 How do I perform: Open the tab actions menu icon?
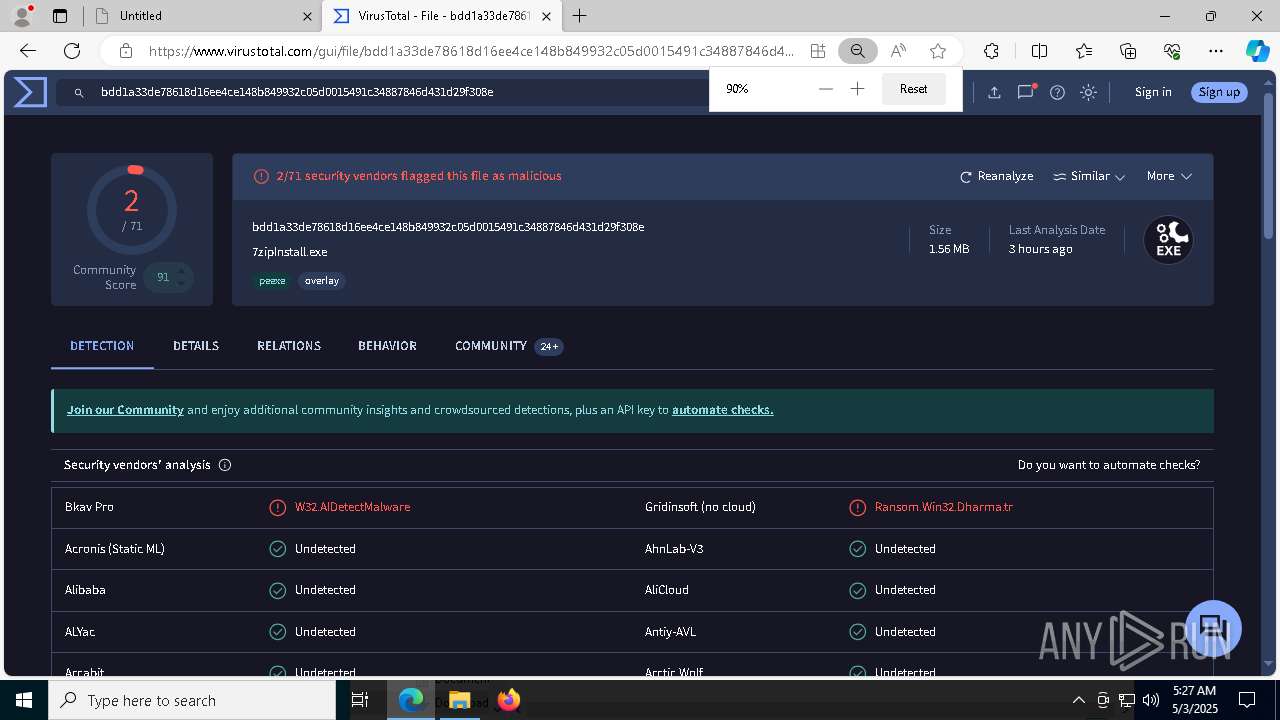click(x=60, y=16)
